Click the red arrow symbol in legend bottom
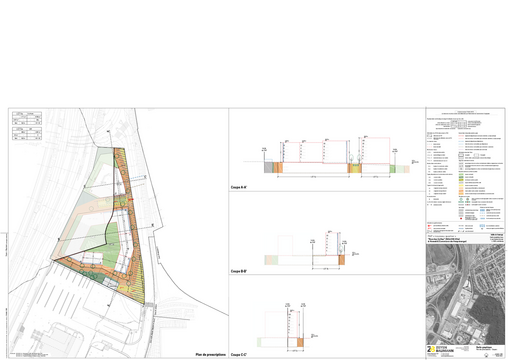The image size is (508, 360). tap(430, 226)
